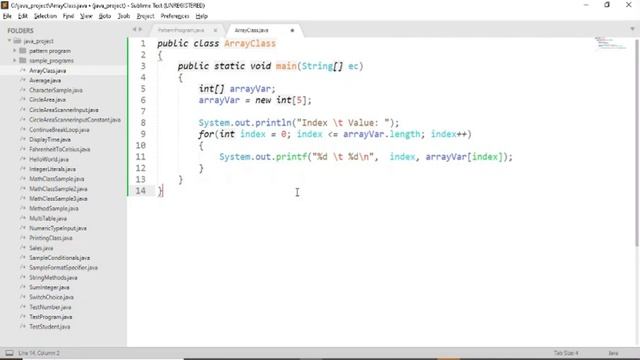Open PrintingClass.java from the sidebar

[x=51, y=238]
